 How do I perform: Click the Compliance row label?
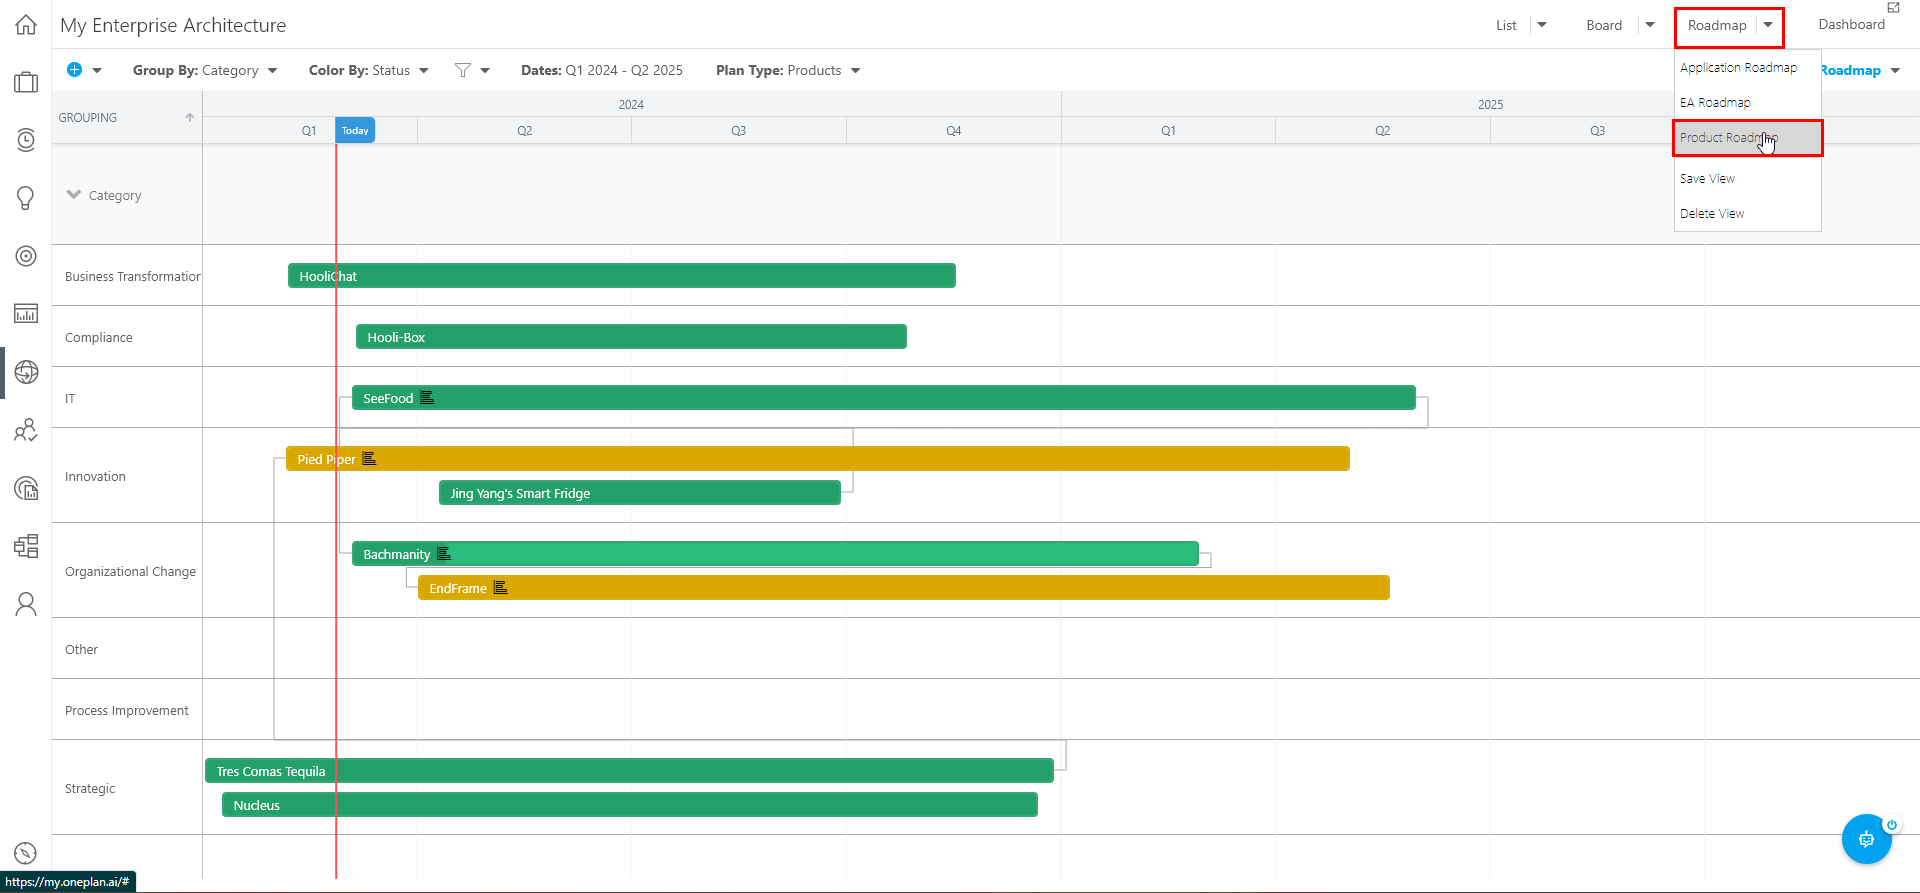coord(98,337)
